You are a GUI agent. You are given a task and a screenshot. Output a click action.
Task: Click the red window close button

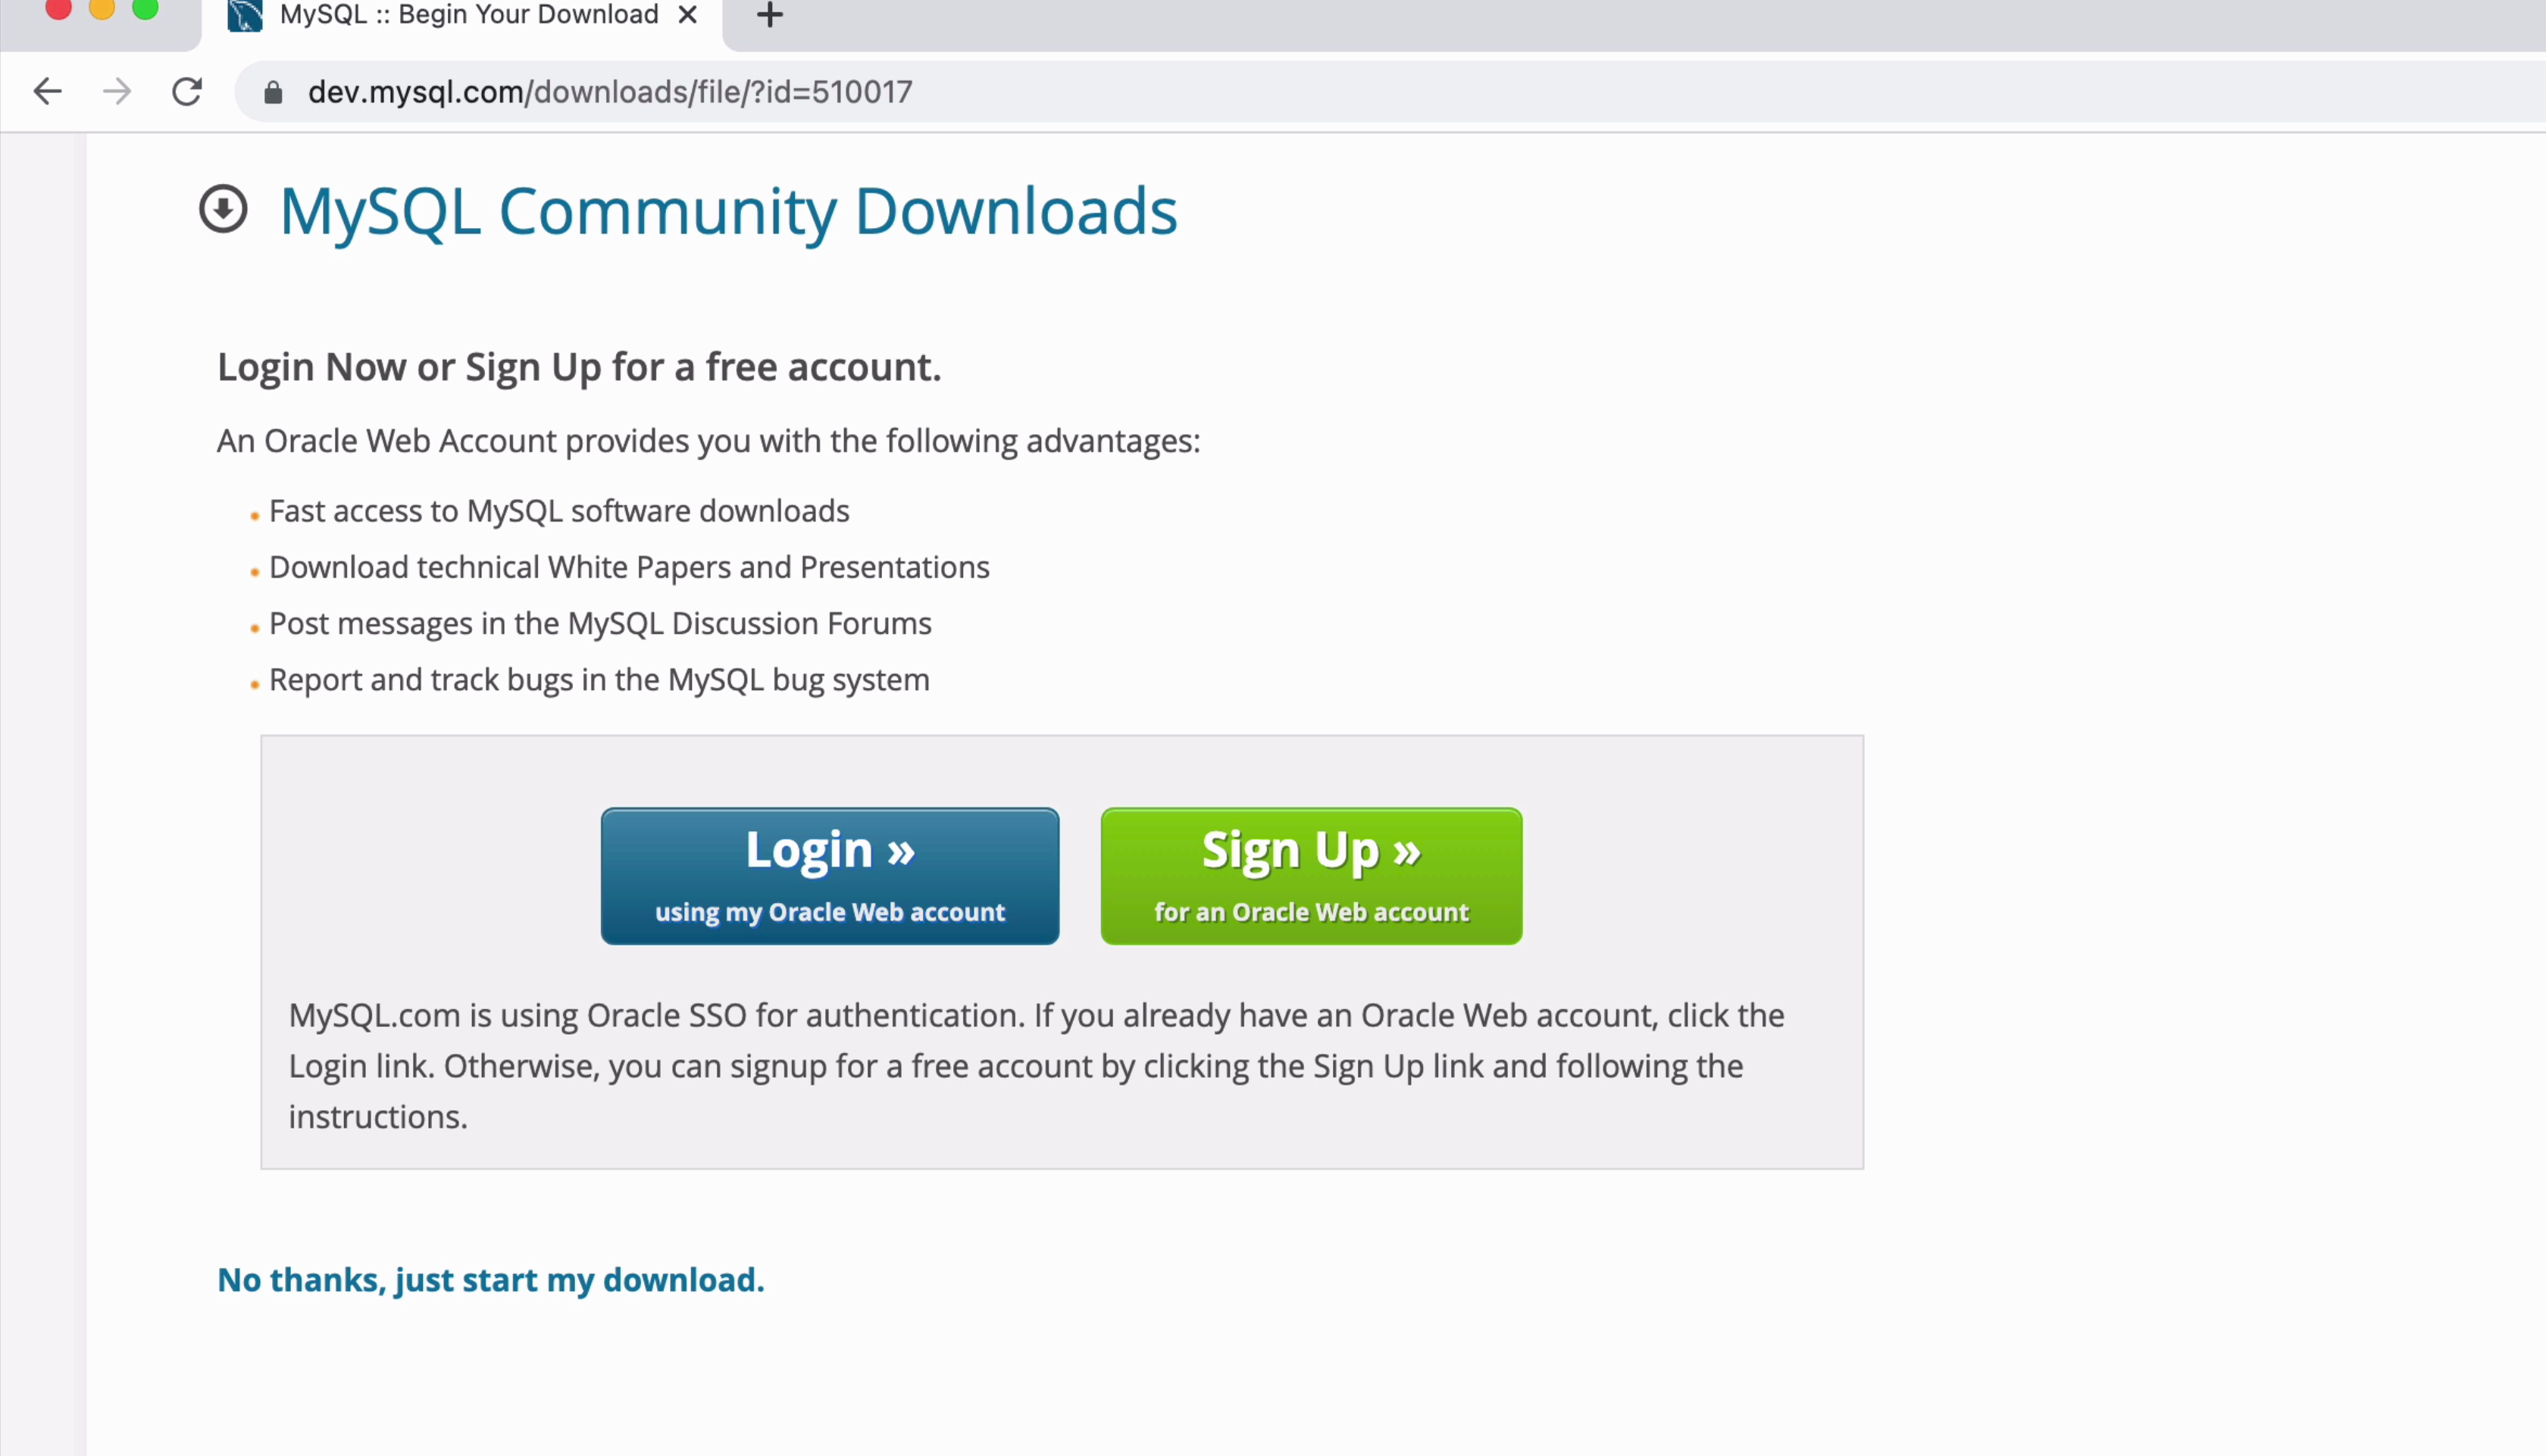pyautogui.click(x=59, y=8)
